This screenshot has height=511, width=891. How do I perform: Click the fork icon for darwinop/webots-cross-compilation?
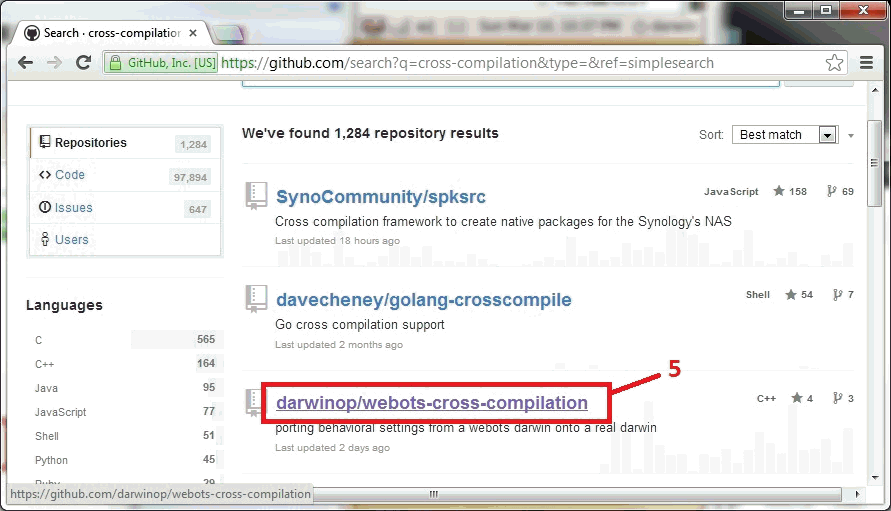(837, 398)
